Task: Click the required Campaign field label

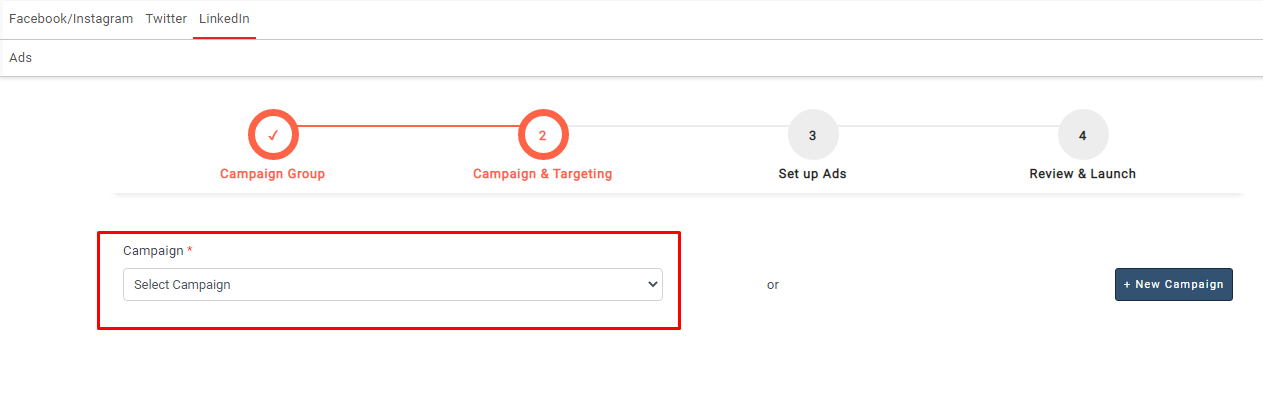Action: coord(154,251)
